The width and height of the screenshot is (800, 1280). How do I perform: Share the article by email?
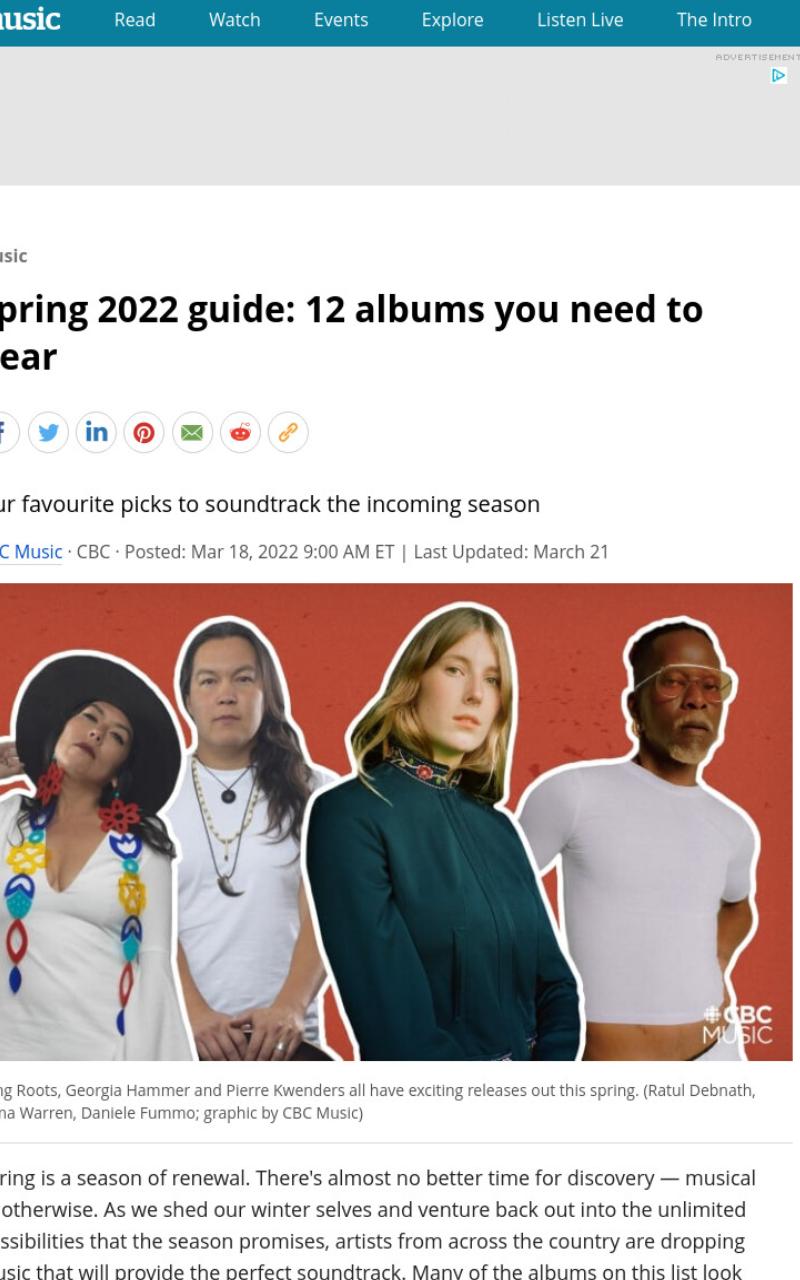[x=192, y=432]
